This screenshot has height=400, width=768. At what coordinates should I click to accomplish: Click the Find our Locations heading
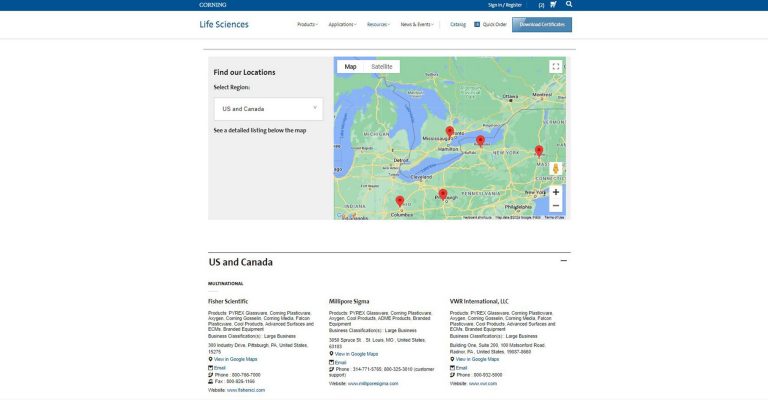[244, 72]
